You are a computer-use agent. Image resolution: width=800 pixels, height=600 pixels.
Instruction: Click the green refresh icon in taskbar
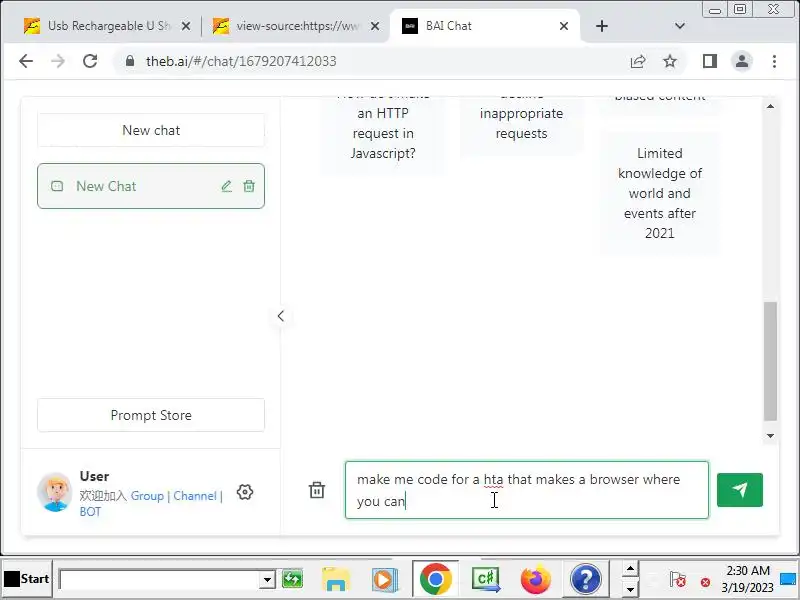click(x=292, y=580)
